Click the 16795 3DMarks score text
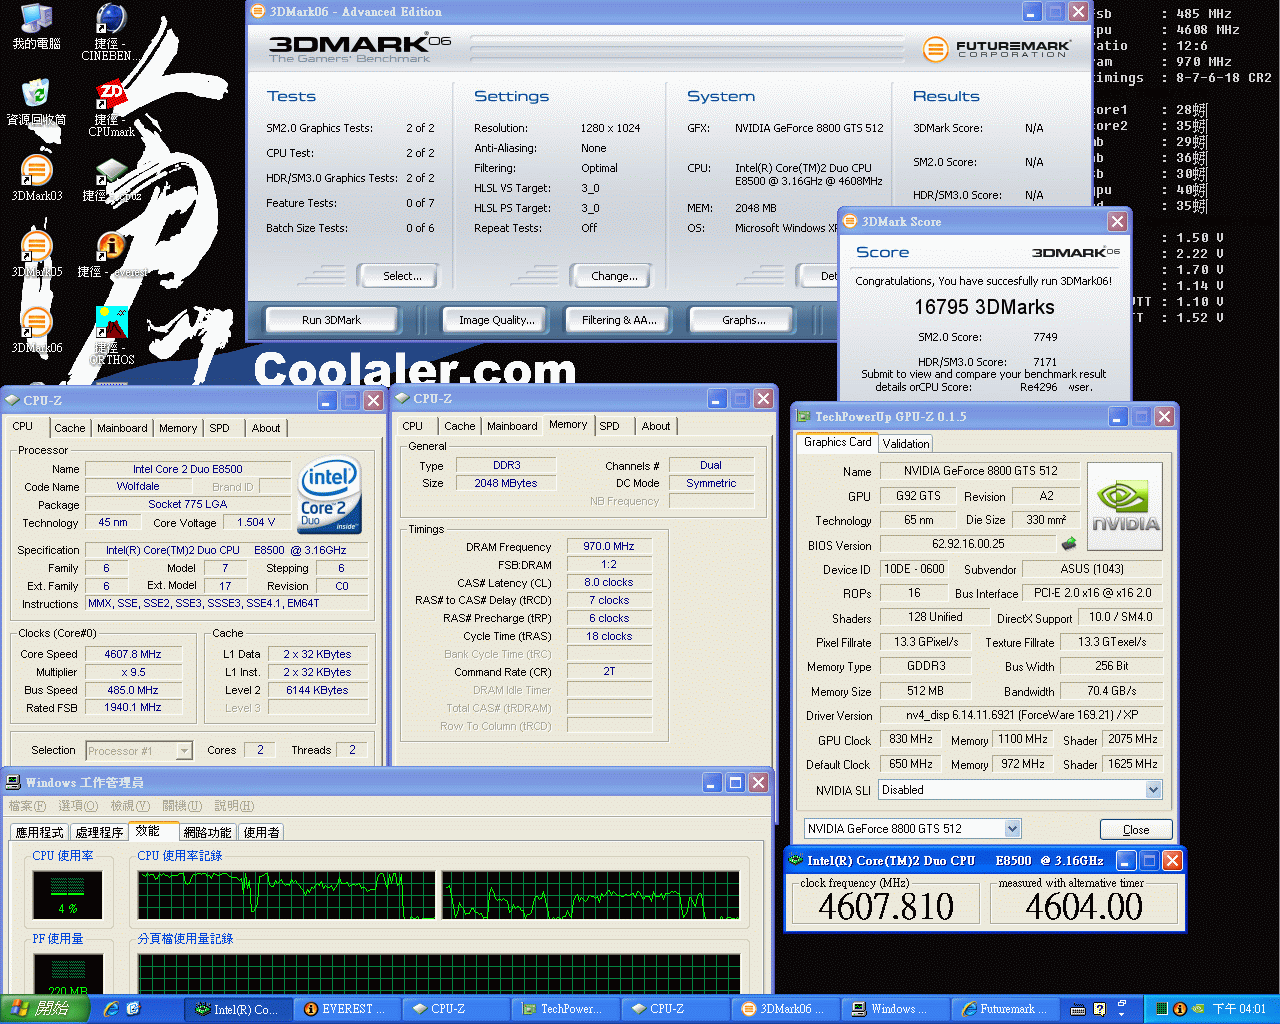Screen dimensions: 1280x1024 [984, 307]
